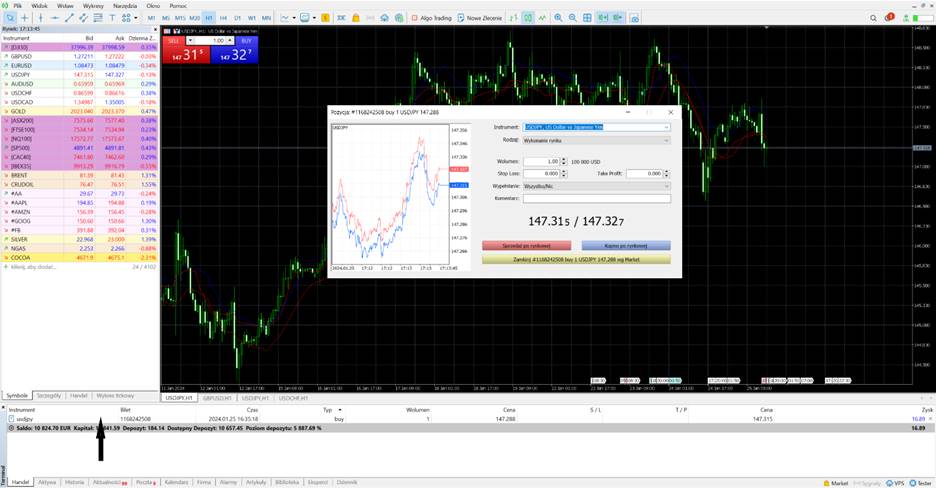Click Nowe Zlecenie toolbar button
The image size is (936, 488).
click(480, 18)
